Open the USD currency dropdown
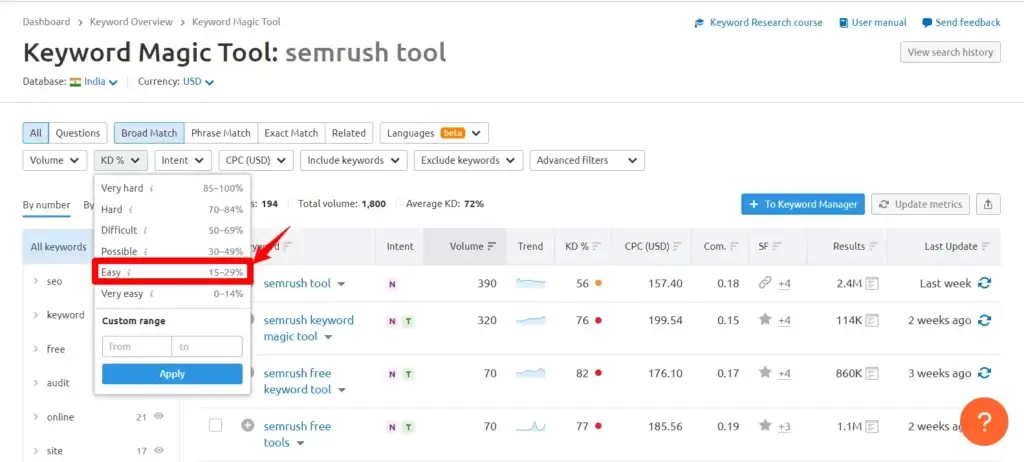This screenshot has width=1024, height=462. pyautogui.click(x=198, y=82)
